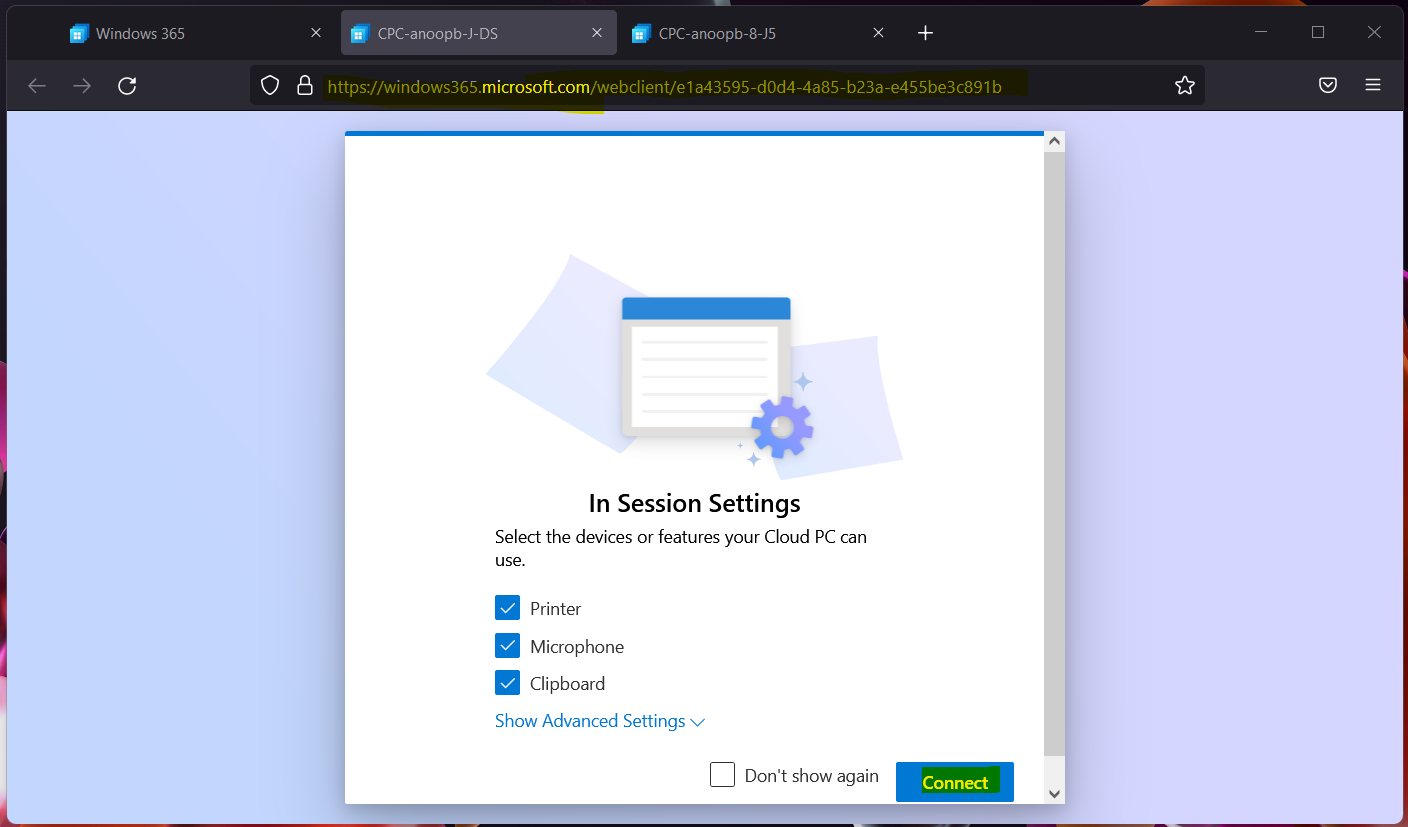Viewport: 1408px width, 827px height.
Task: Expand Show Advanced Settings
Action: [x=600, y=721]
